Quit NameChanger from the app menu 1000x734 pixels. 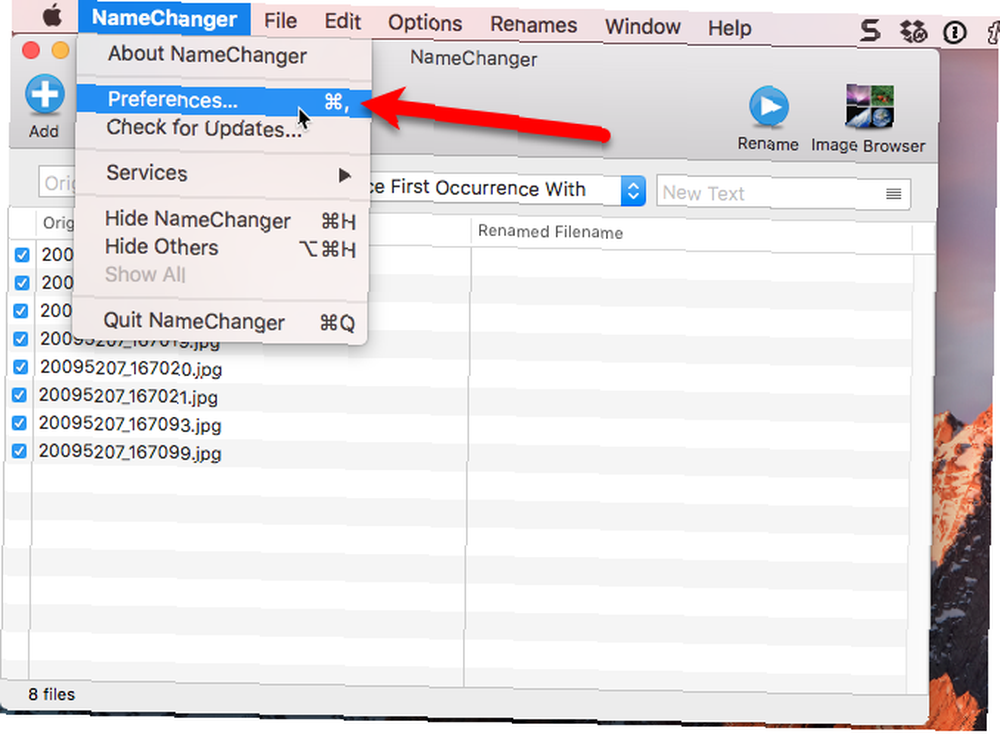220,322
